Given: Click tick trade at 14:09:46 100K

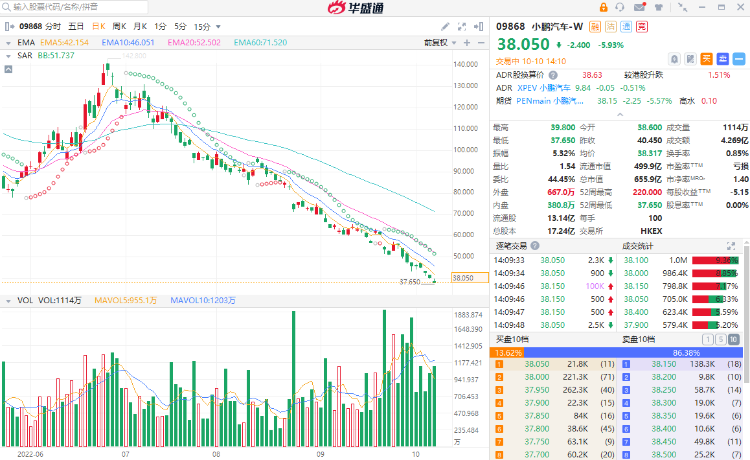Looking at the screenshot, I should coord(554,286).
